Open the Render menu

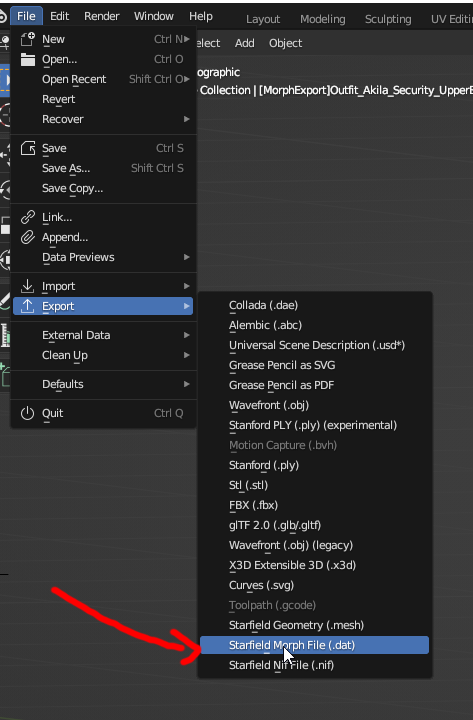pyautogui.click(x=101, y=16)
